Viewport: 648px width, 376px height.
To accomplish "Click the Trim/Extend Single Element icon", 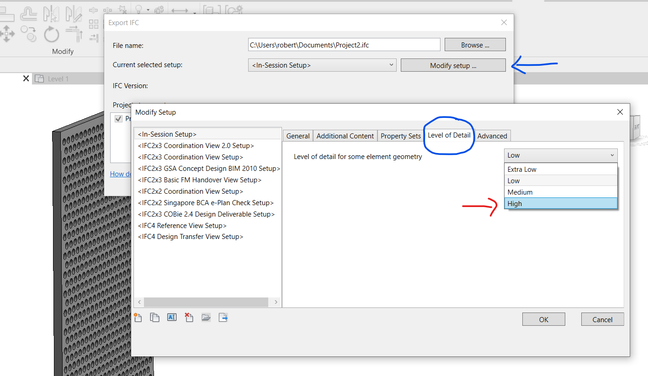I will [x=94, y=38].
